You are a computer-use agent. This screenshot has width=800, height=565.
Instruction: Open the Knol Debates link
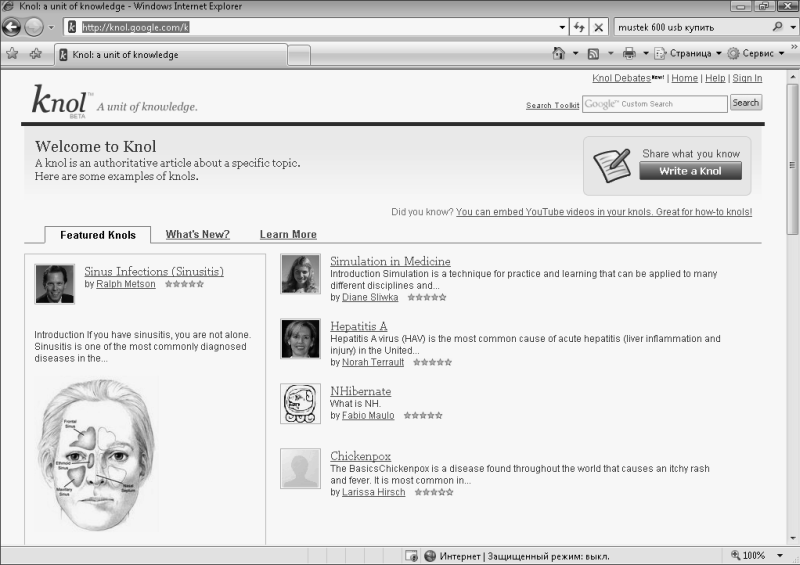pyautogui.click(x=621, y=78)
